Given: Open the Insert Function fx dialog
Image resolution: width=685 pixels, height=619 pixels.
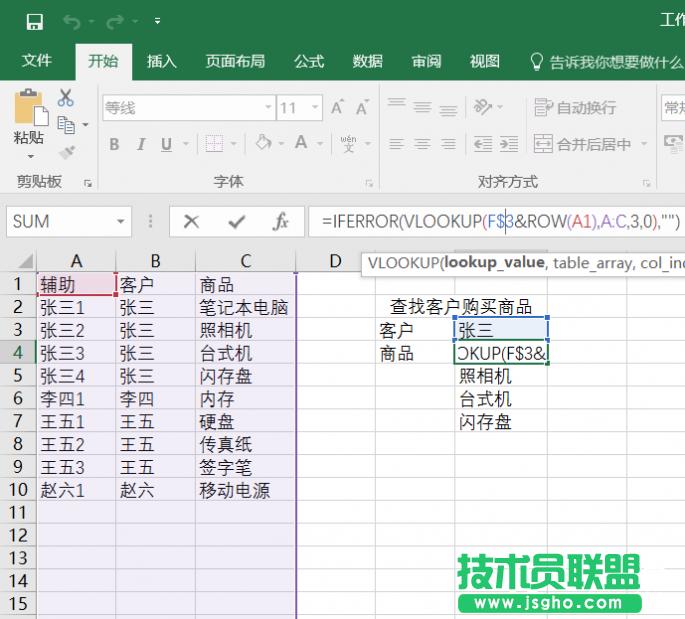Looking at the screenshot, I should (x=281, y=221).
